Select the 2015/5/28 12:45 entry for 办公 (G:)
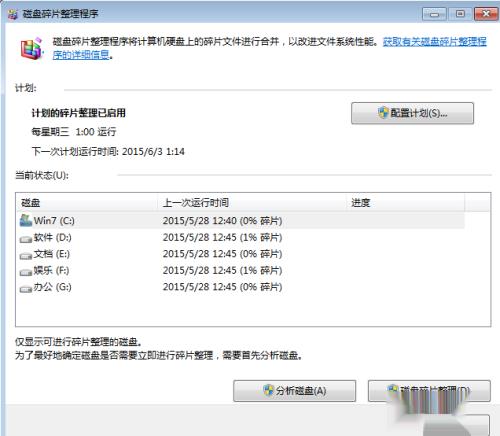Image resolution: width=500 pixels, height=436 pixels. point(222,287)
